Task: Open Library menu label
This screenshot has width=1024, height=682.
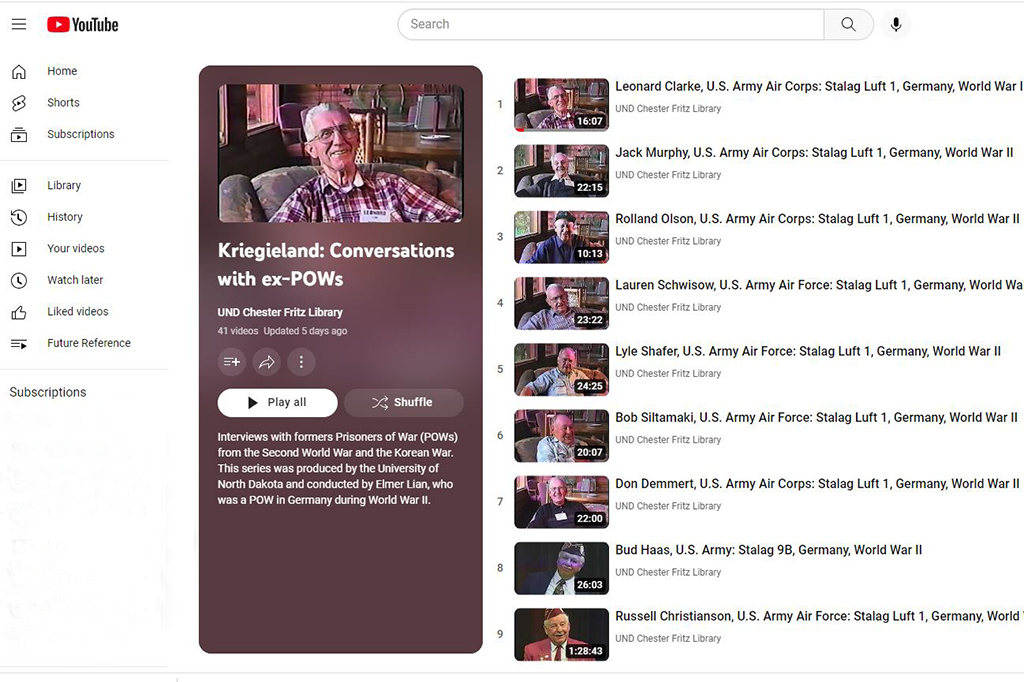Action: [x=64, y=186]
